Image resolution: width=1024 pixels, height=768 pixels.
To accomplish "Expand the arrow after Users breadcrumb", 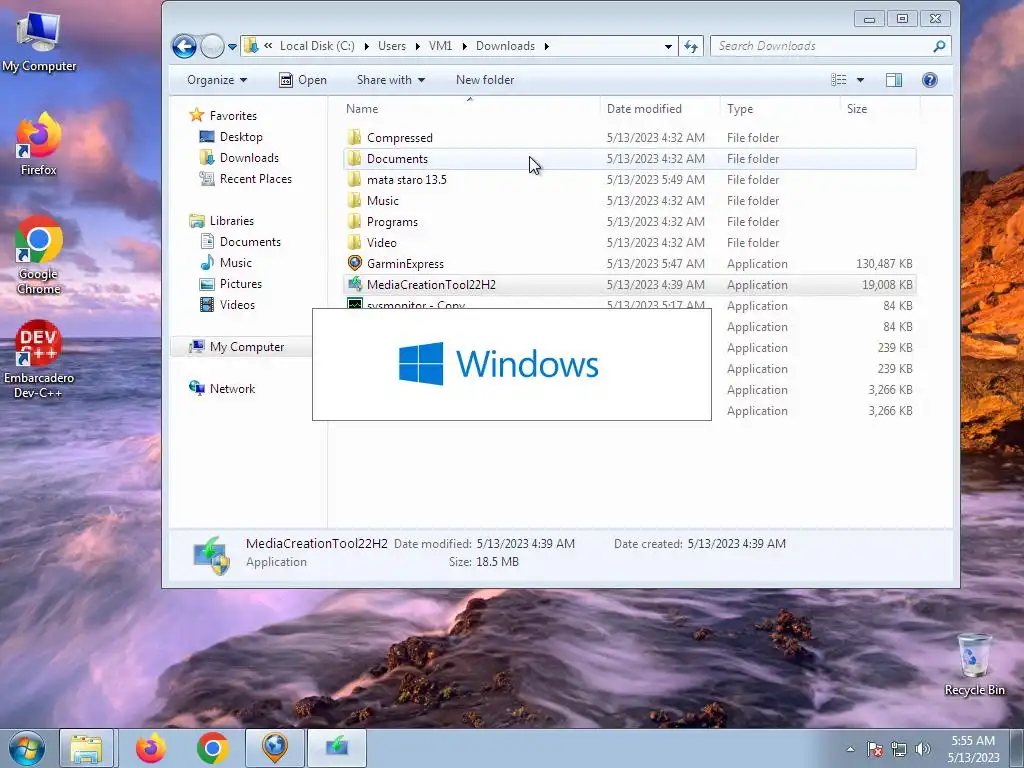I will tap(417, 46).
